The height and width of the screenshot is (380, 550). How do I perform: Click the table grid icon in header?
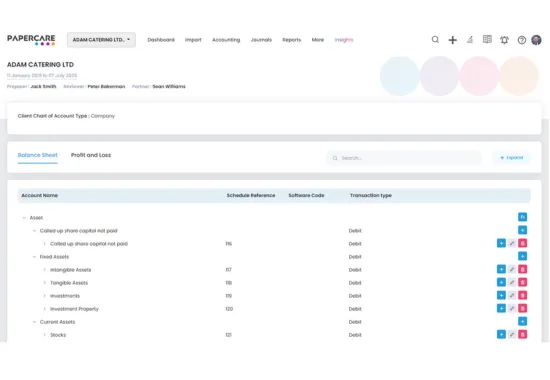(487, 39)
